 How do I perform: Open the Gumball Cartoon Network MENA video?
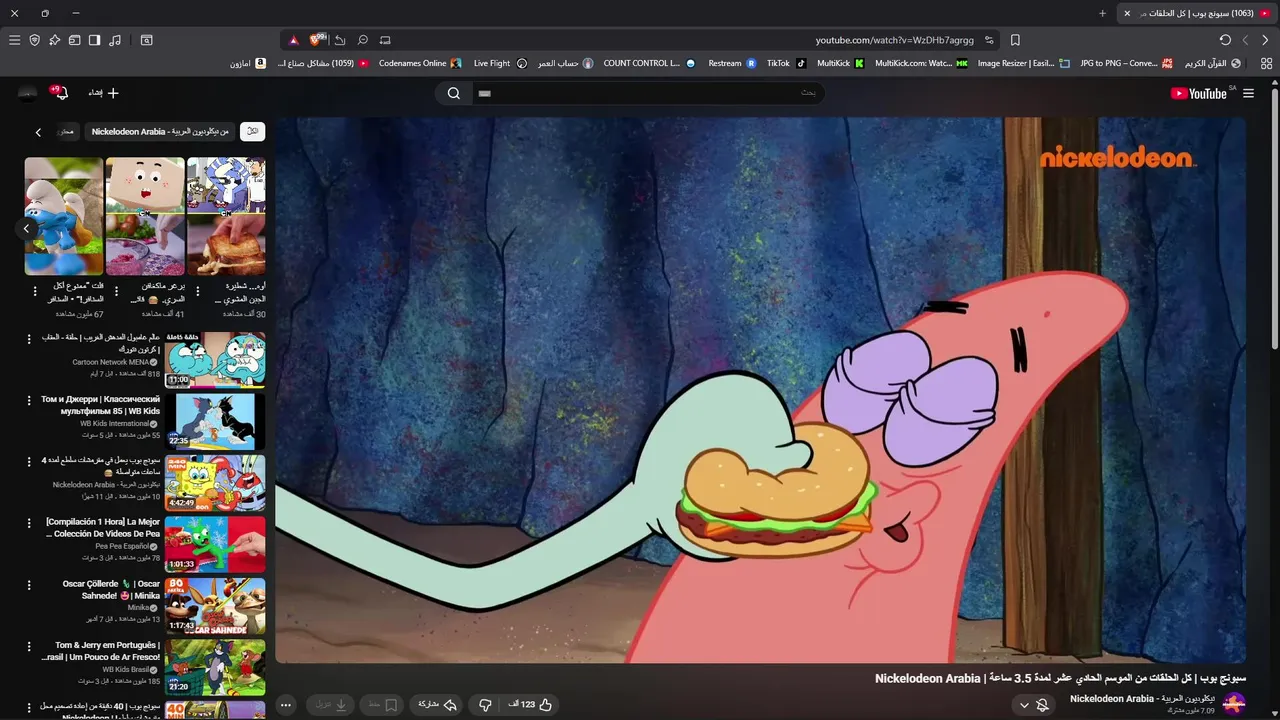[x=215, y=360]
